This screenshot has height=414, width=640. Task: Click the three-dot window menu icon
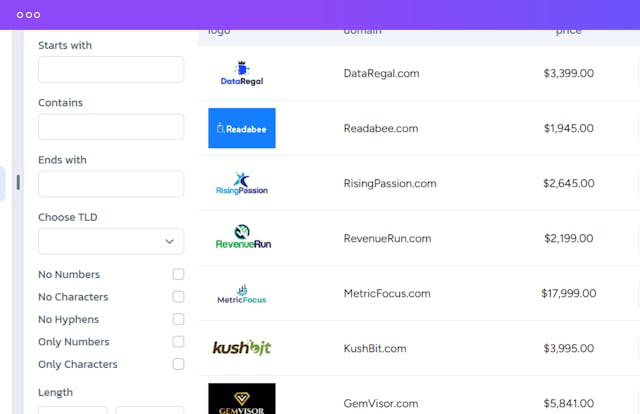tap(29, 15)
